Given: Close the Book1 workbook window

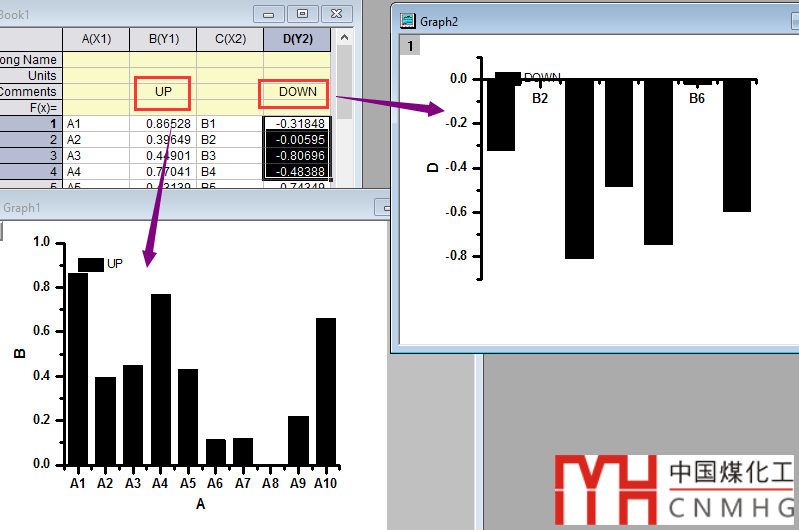Looking at the screenshot, I should (x=338, y=13).
